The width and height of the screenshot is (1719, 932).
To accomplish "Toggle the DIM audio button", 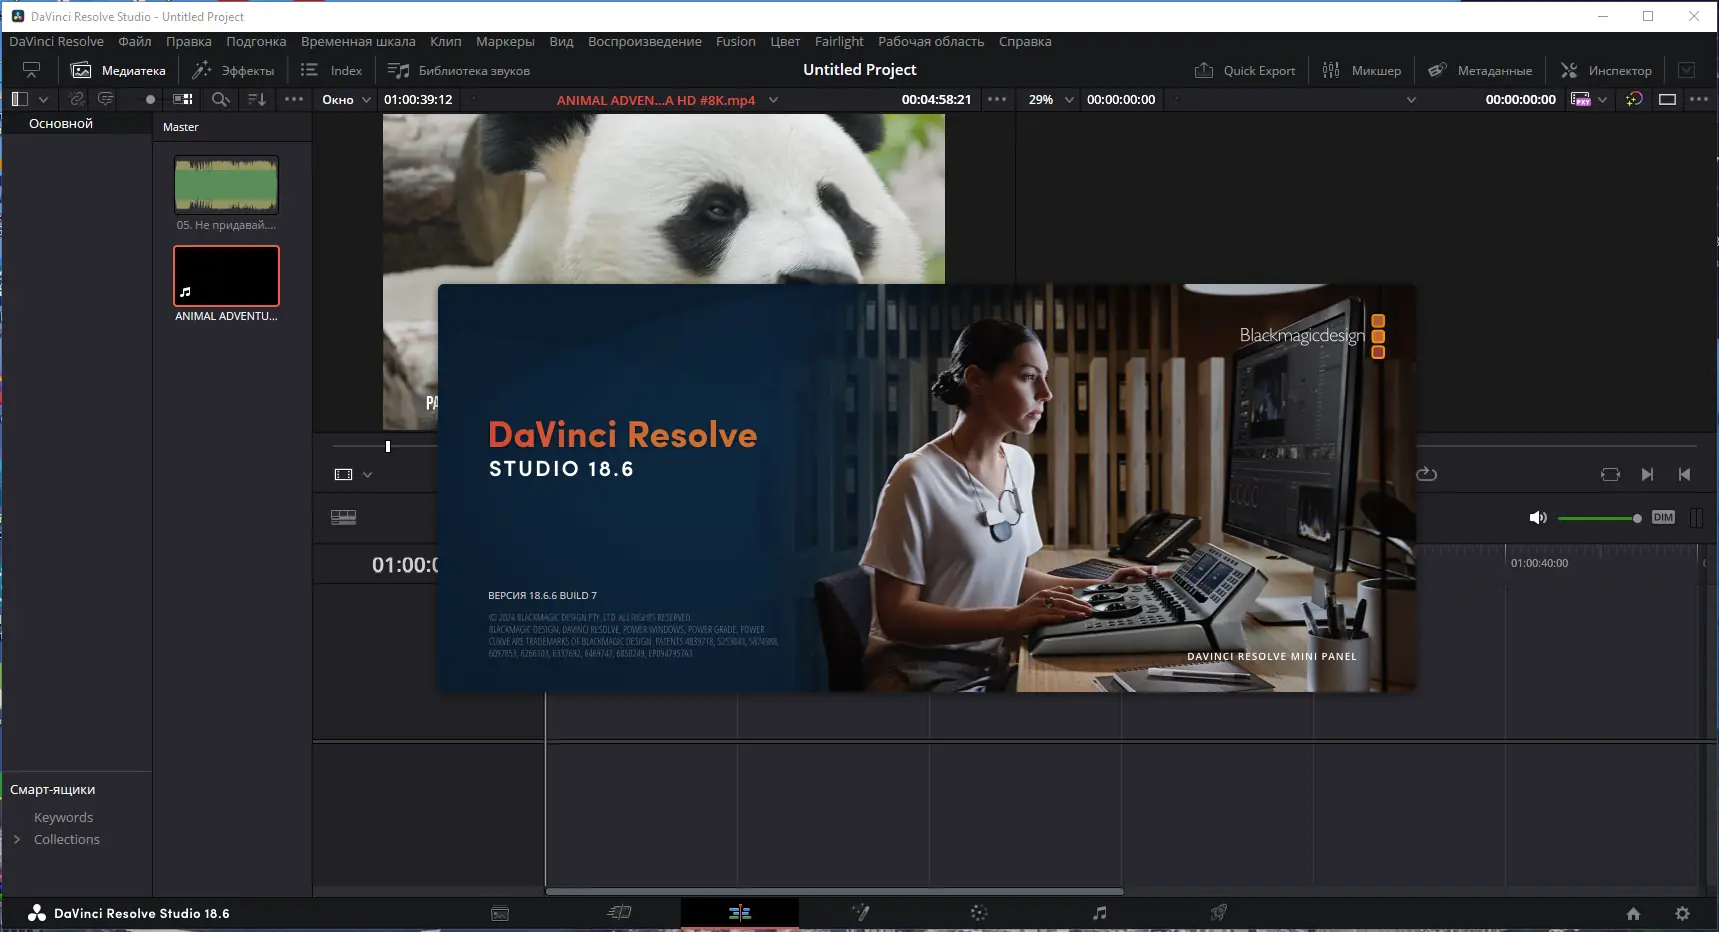I will (x=1663, y=517).
